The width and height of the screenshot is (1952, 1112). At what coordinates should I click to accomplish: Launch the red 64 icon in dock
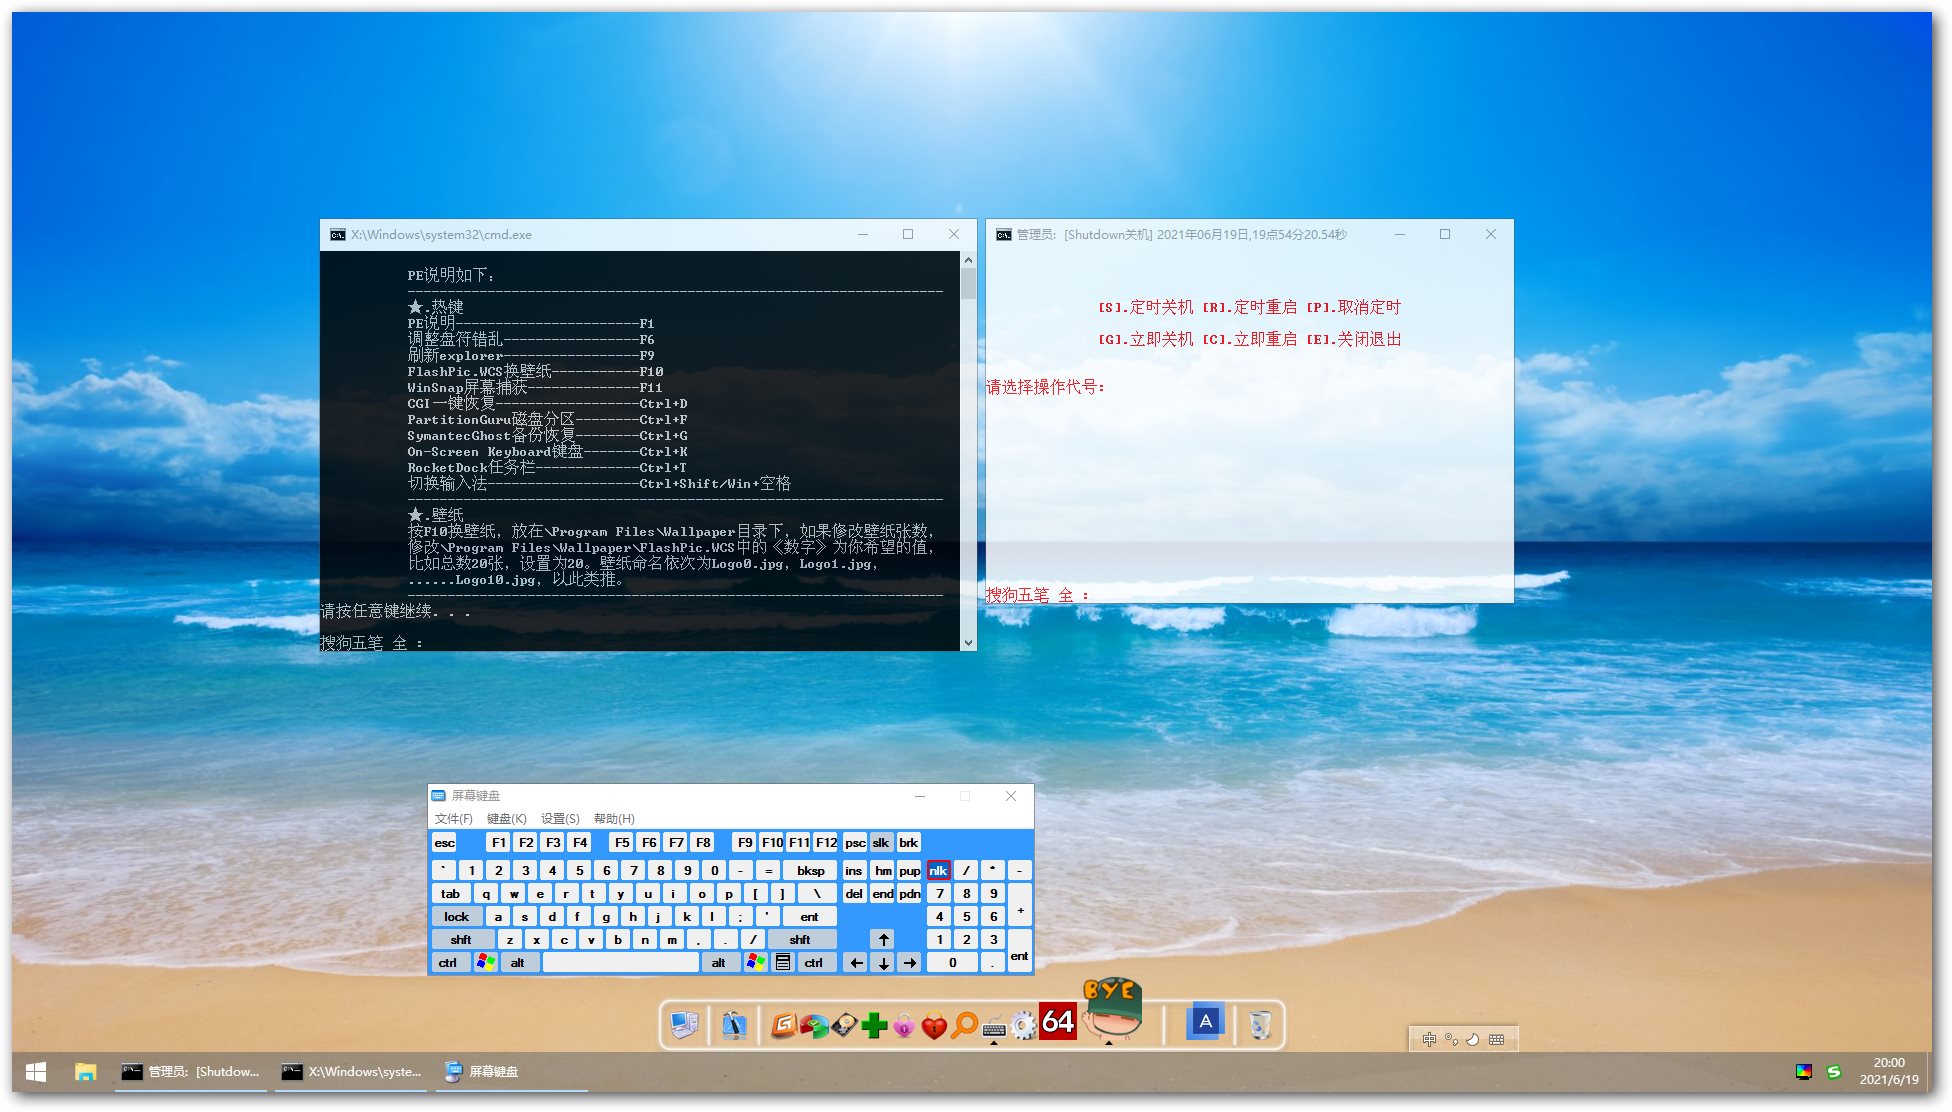(x=1058, y=1021)
